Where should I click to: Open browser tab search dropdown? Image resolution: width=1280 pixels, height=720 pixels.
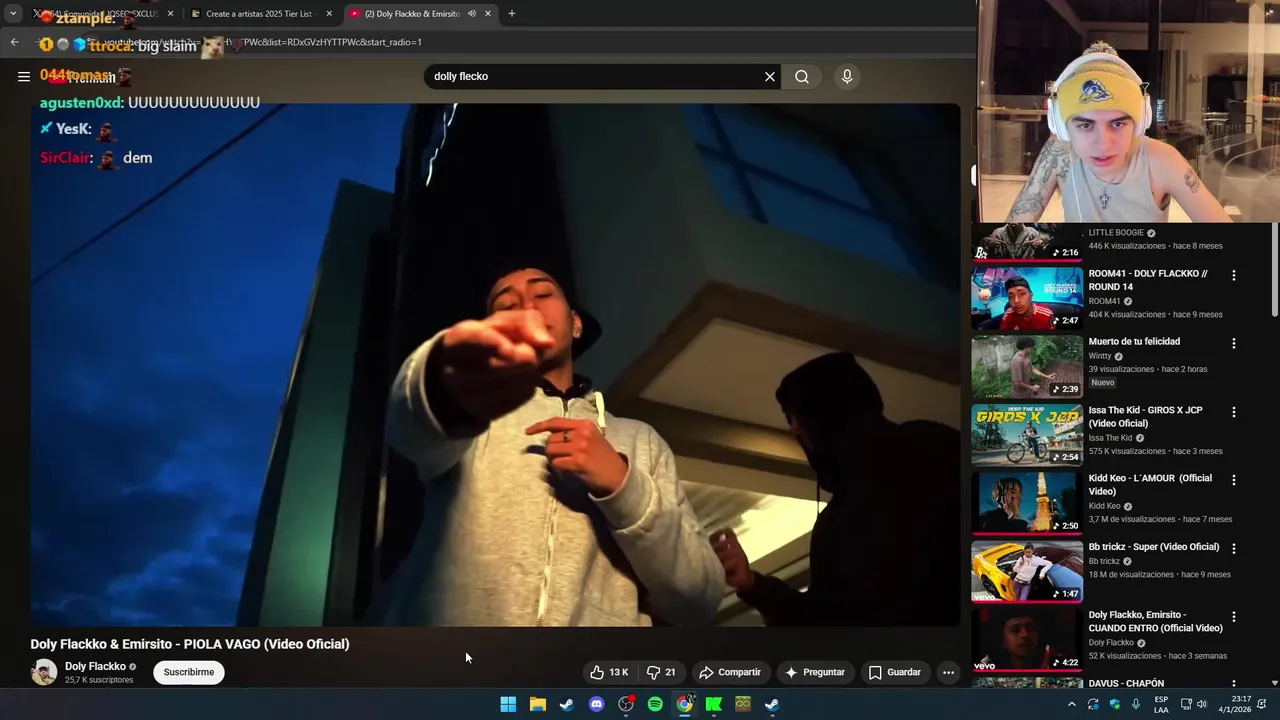(13, 14)
